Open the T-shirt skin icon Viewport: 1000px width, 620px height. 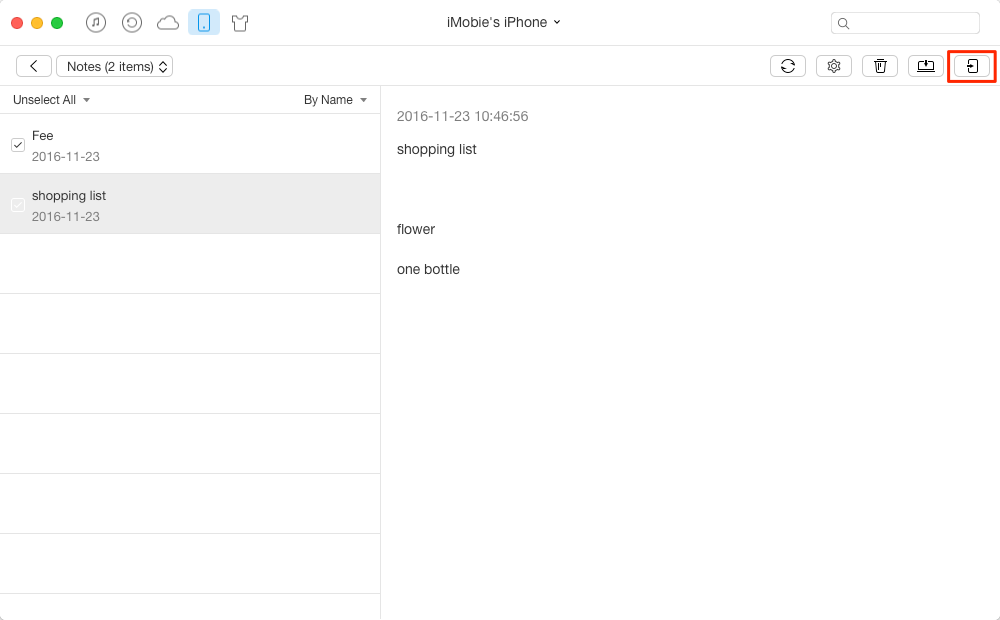240,24
